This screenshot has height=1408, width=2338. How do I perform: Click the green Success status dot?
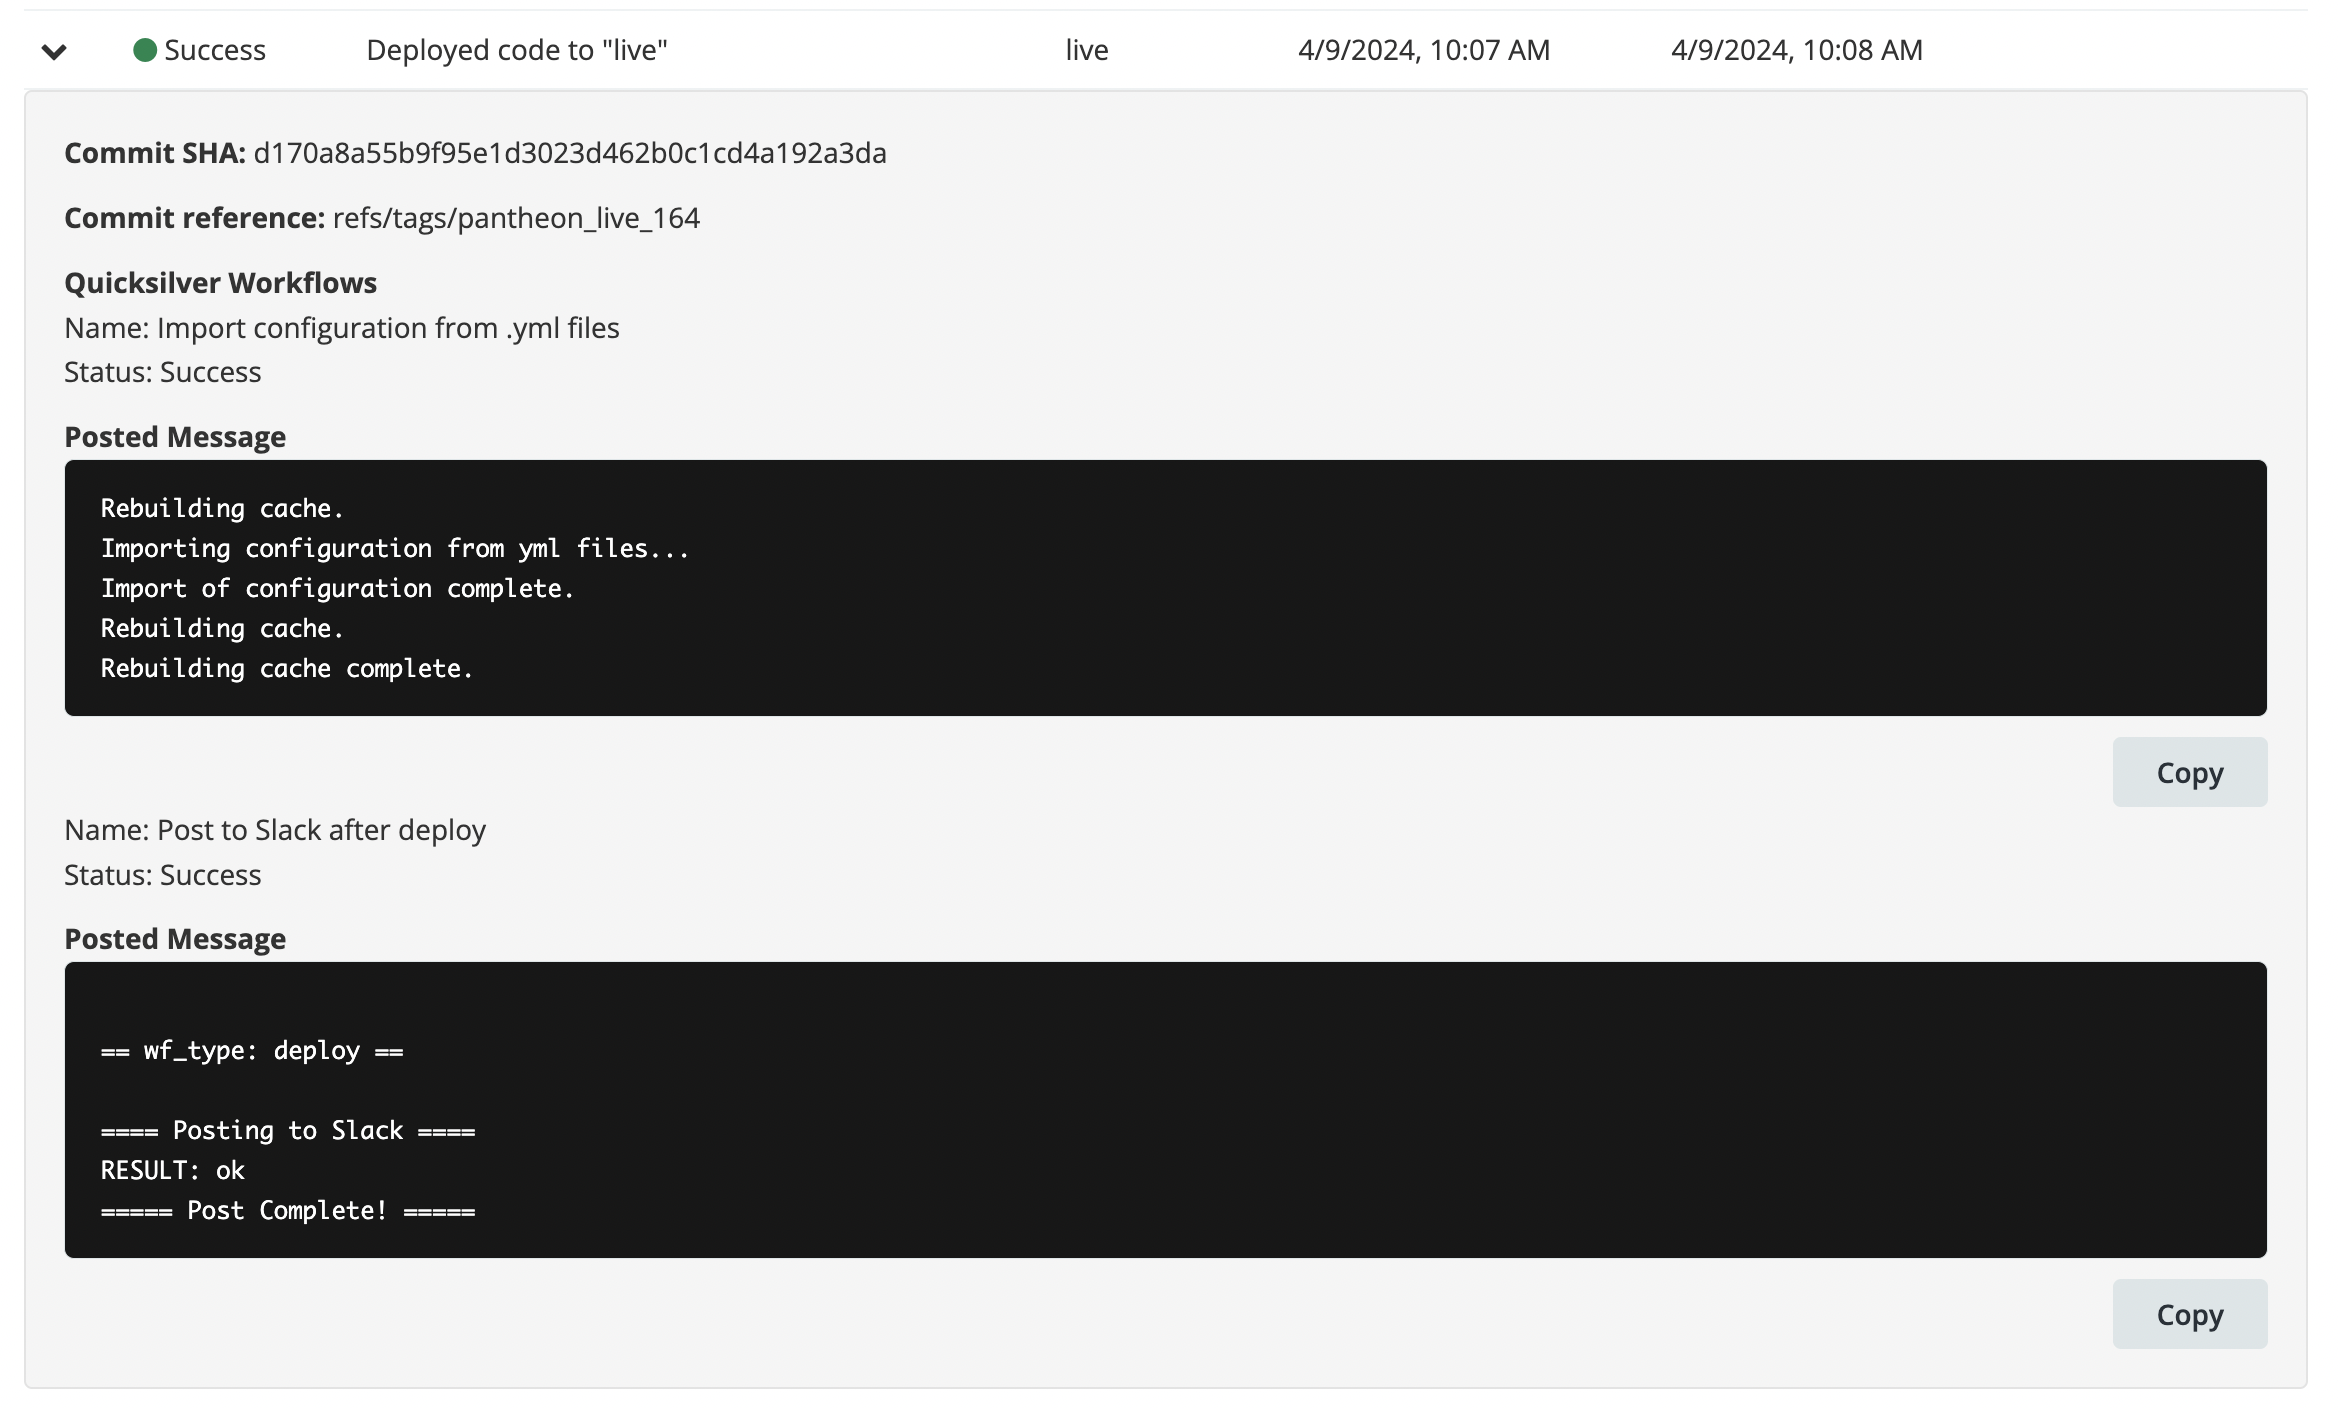145,50
